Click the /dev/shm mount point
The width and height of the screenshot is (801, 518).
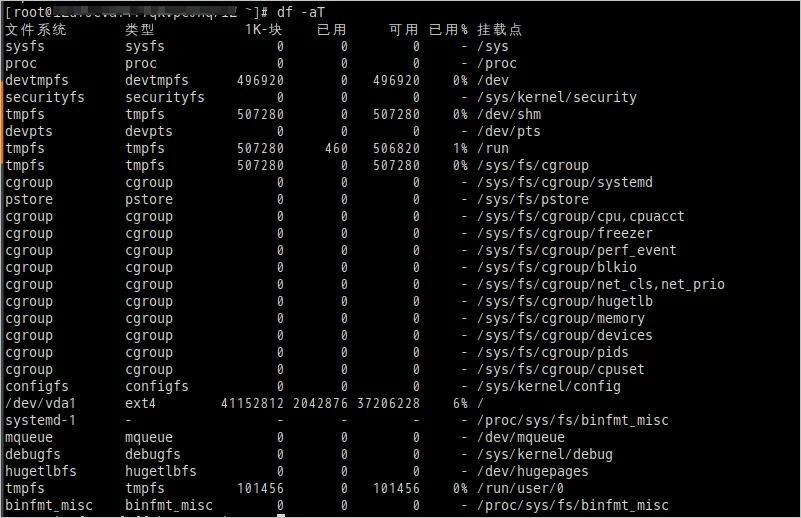(x=509, y=114)
